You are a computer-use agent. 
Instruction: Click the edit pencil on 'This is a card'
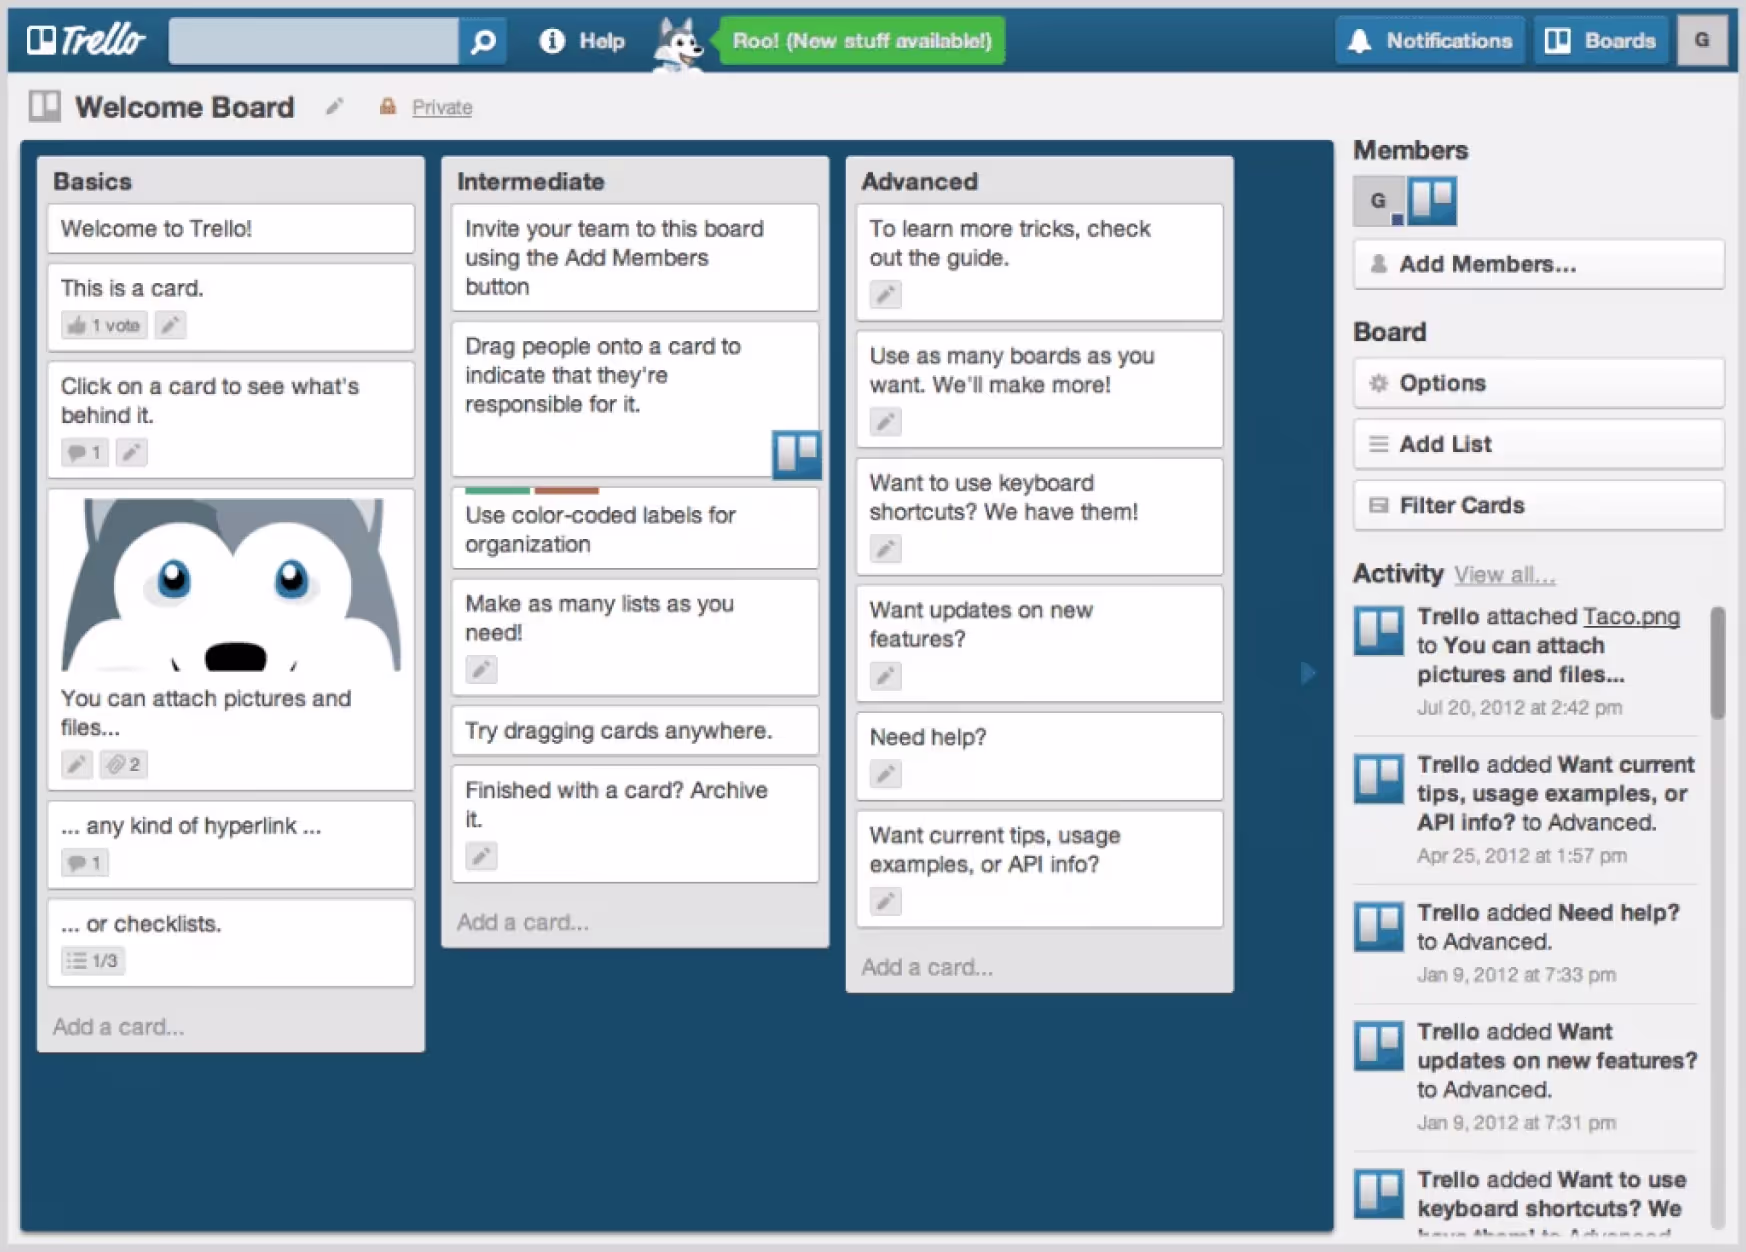point(169,324)
